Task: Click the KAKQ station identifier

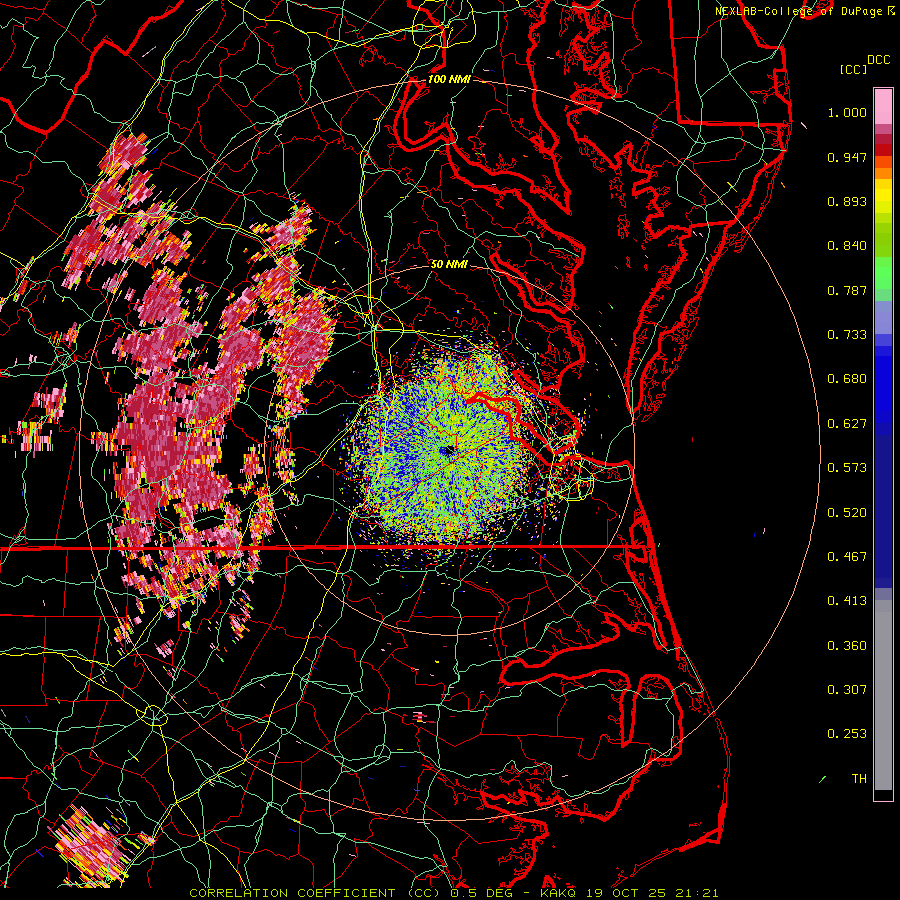Action: (x=559, y=893)
